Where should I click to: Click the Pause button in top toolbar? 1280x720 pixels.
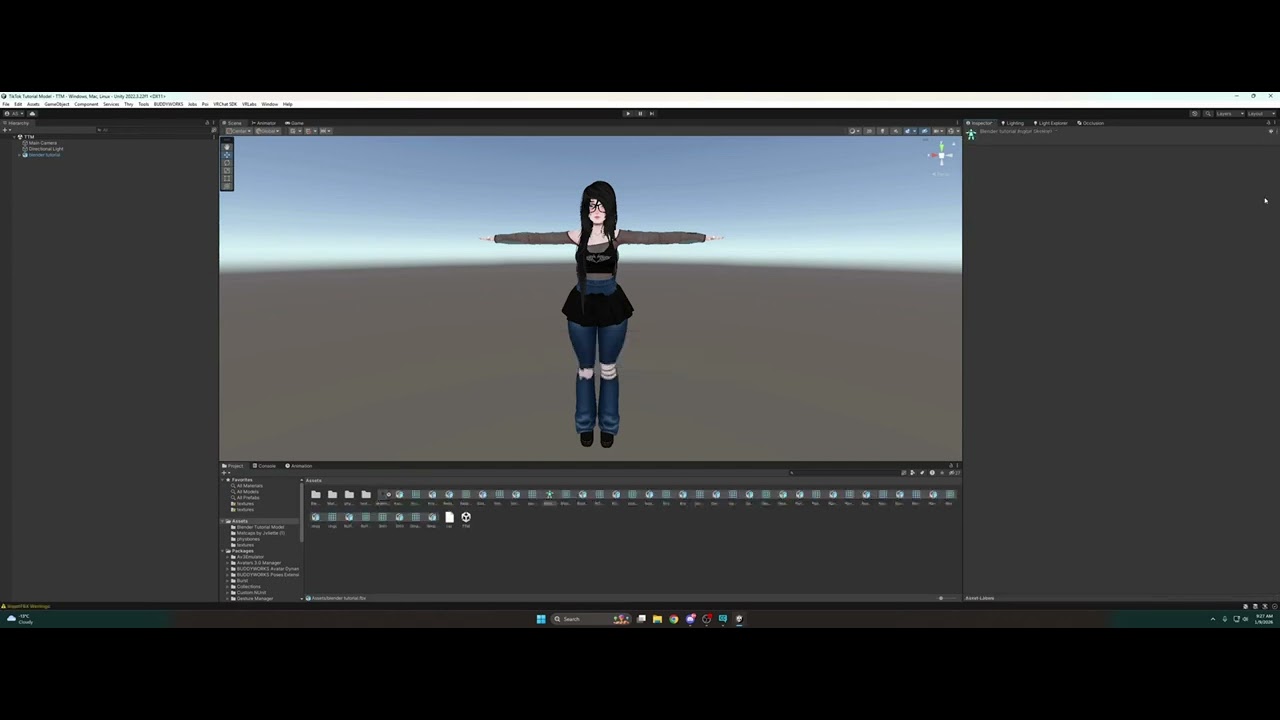pyautogui.click(x=640, y=113)
